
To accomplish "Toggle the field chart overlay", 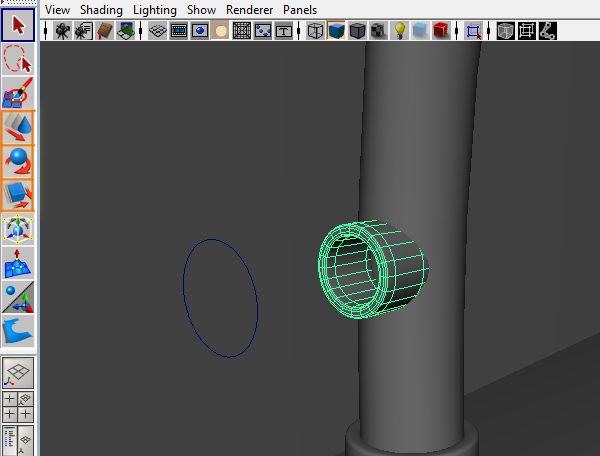I will point(242,31).
